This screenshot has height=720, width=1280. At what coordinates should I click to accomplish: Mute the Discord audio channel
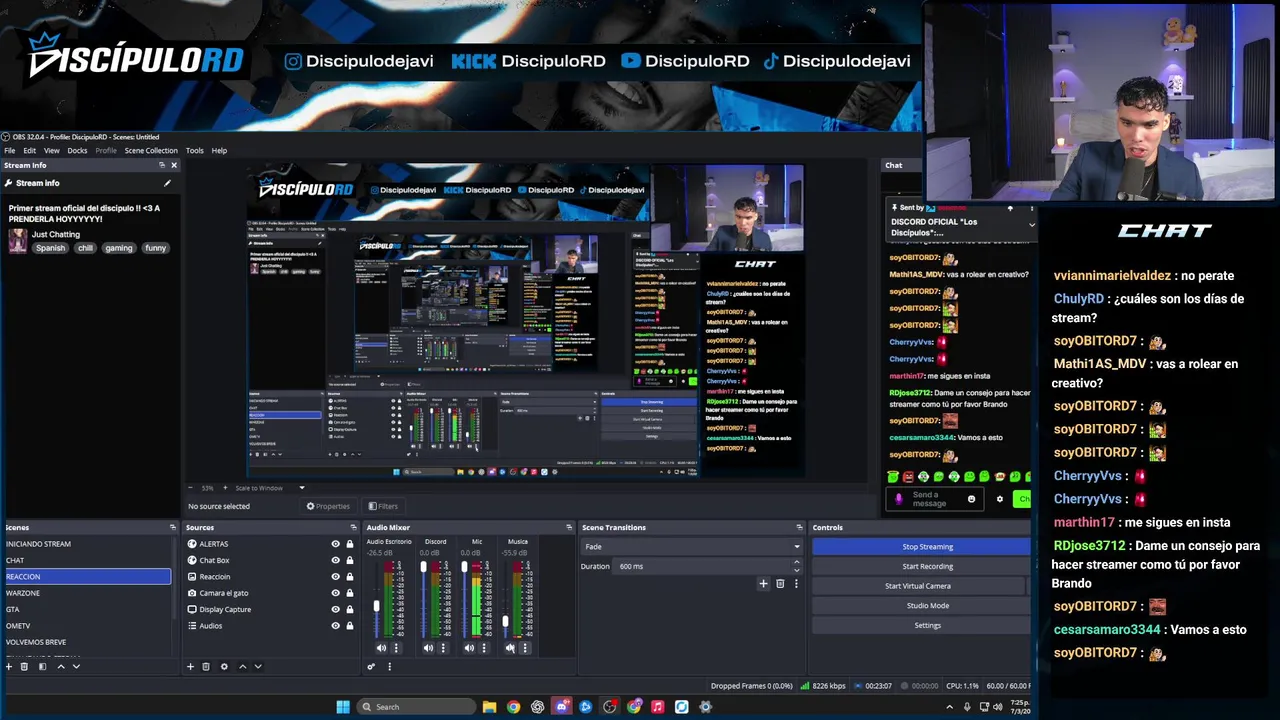428,648
